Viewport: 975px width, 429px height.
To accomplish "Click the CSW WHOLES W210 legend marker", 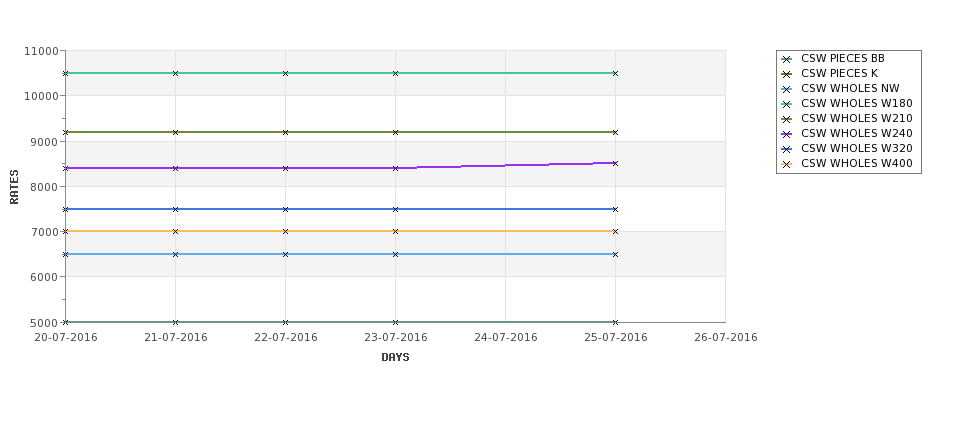I will 787,119.
